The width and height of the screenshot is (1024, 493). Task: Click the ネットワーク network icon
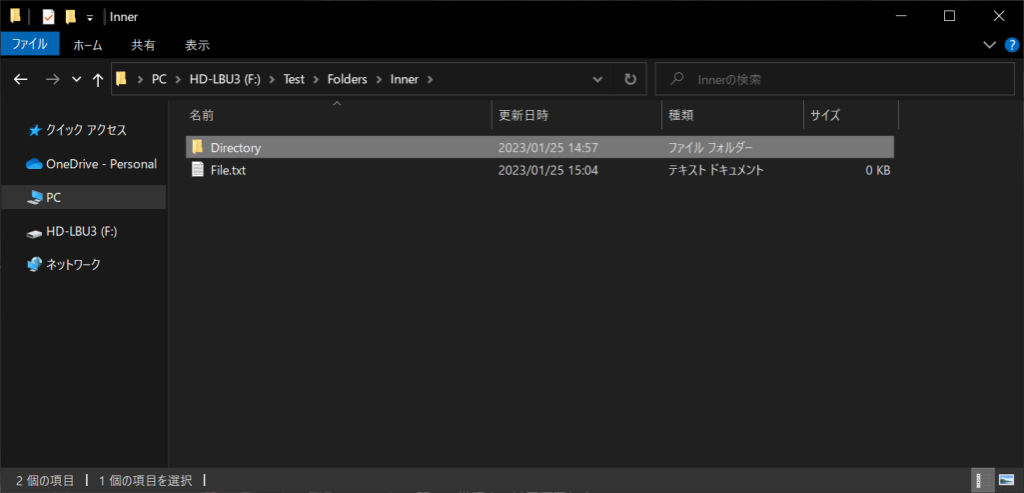[x=34, y=264]
